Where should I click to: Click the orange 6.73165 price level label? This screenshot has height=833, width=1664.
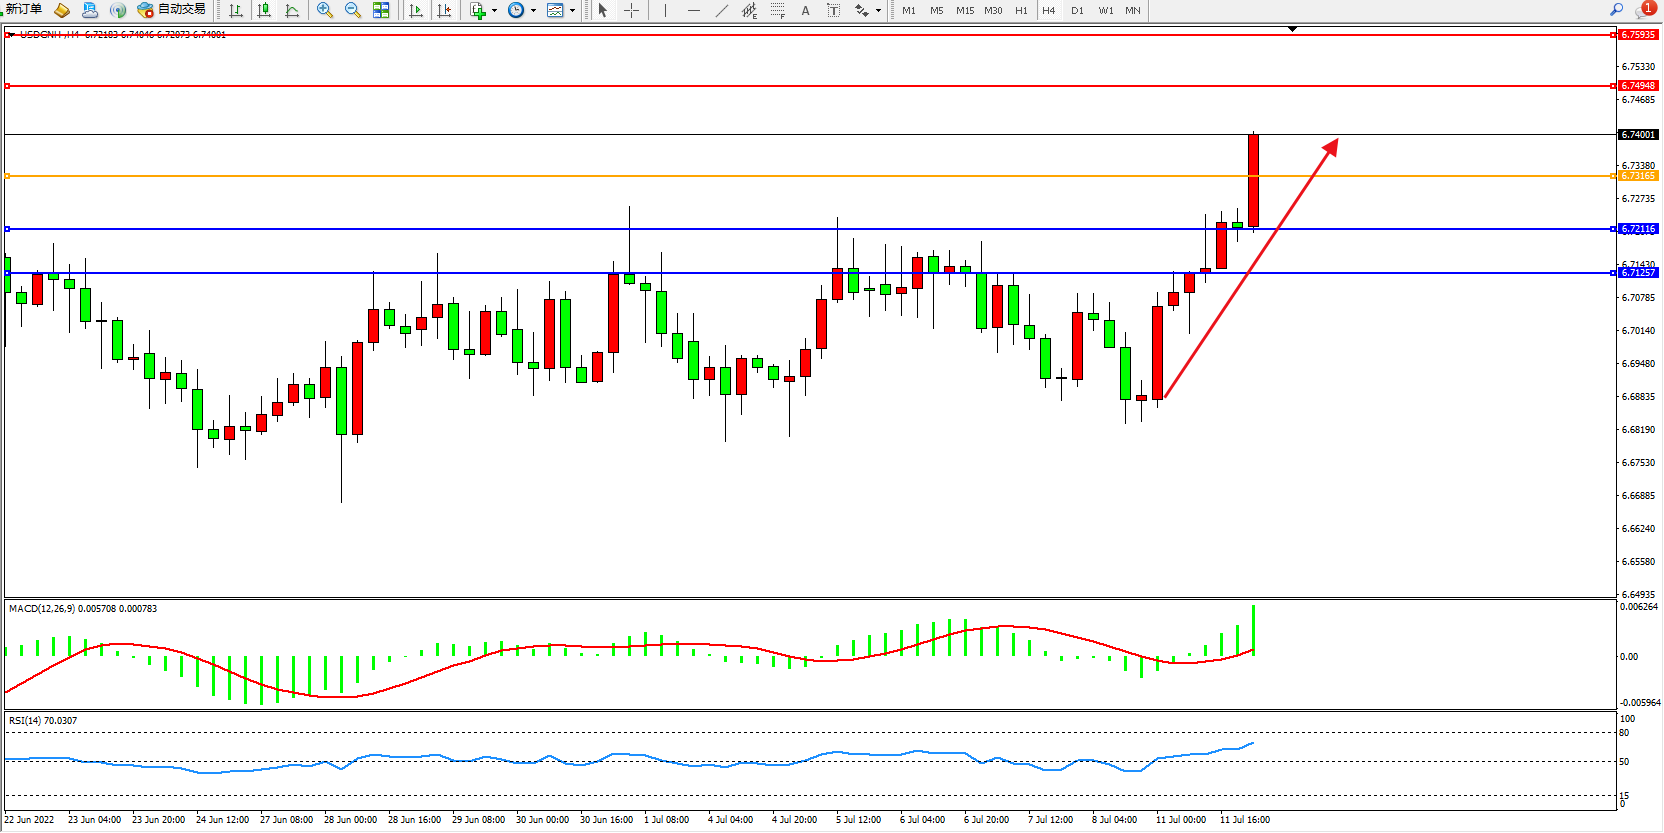click(1638, 176)
